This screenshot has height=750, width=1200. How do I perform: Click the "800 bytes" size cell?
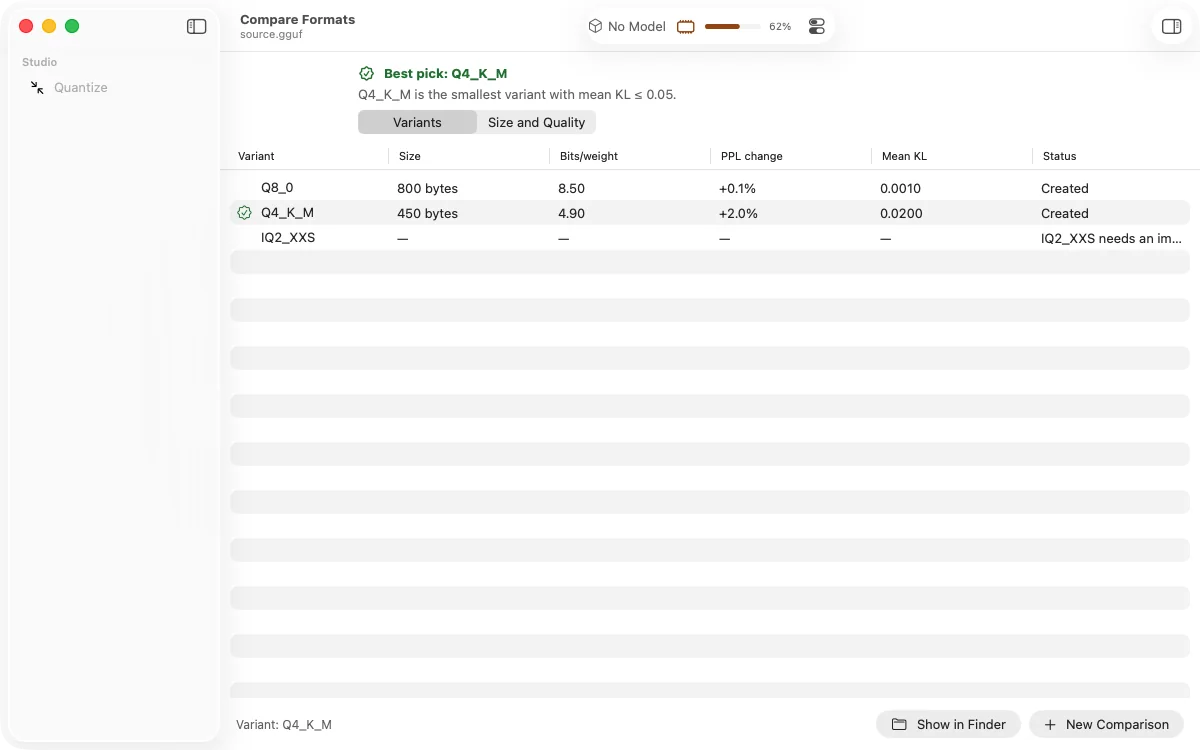pyautogui.click(x=428, y=188)
